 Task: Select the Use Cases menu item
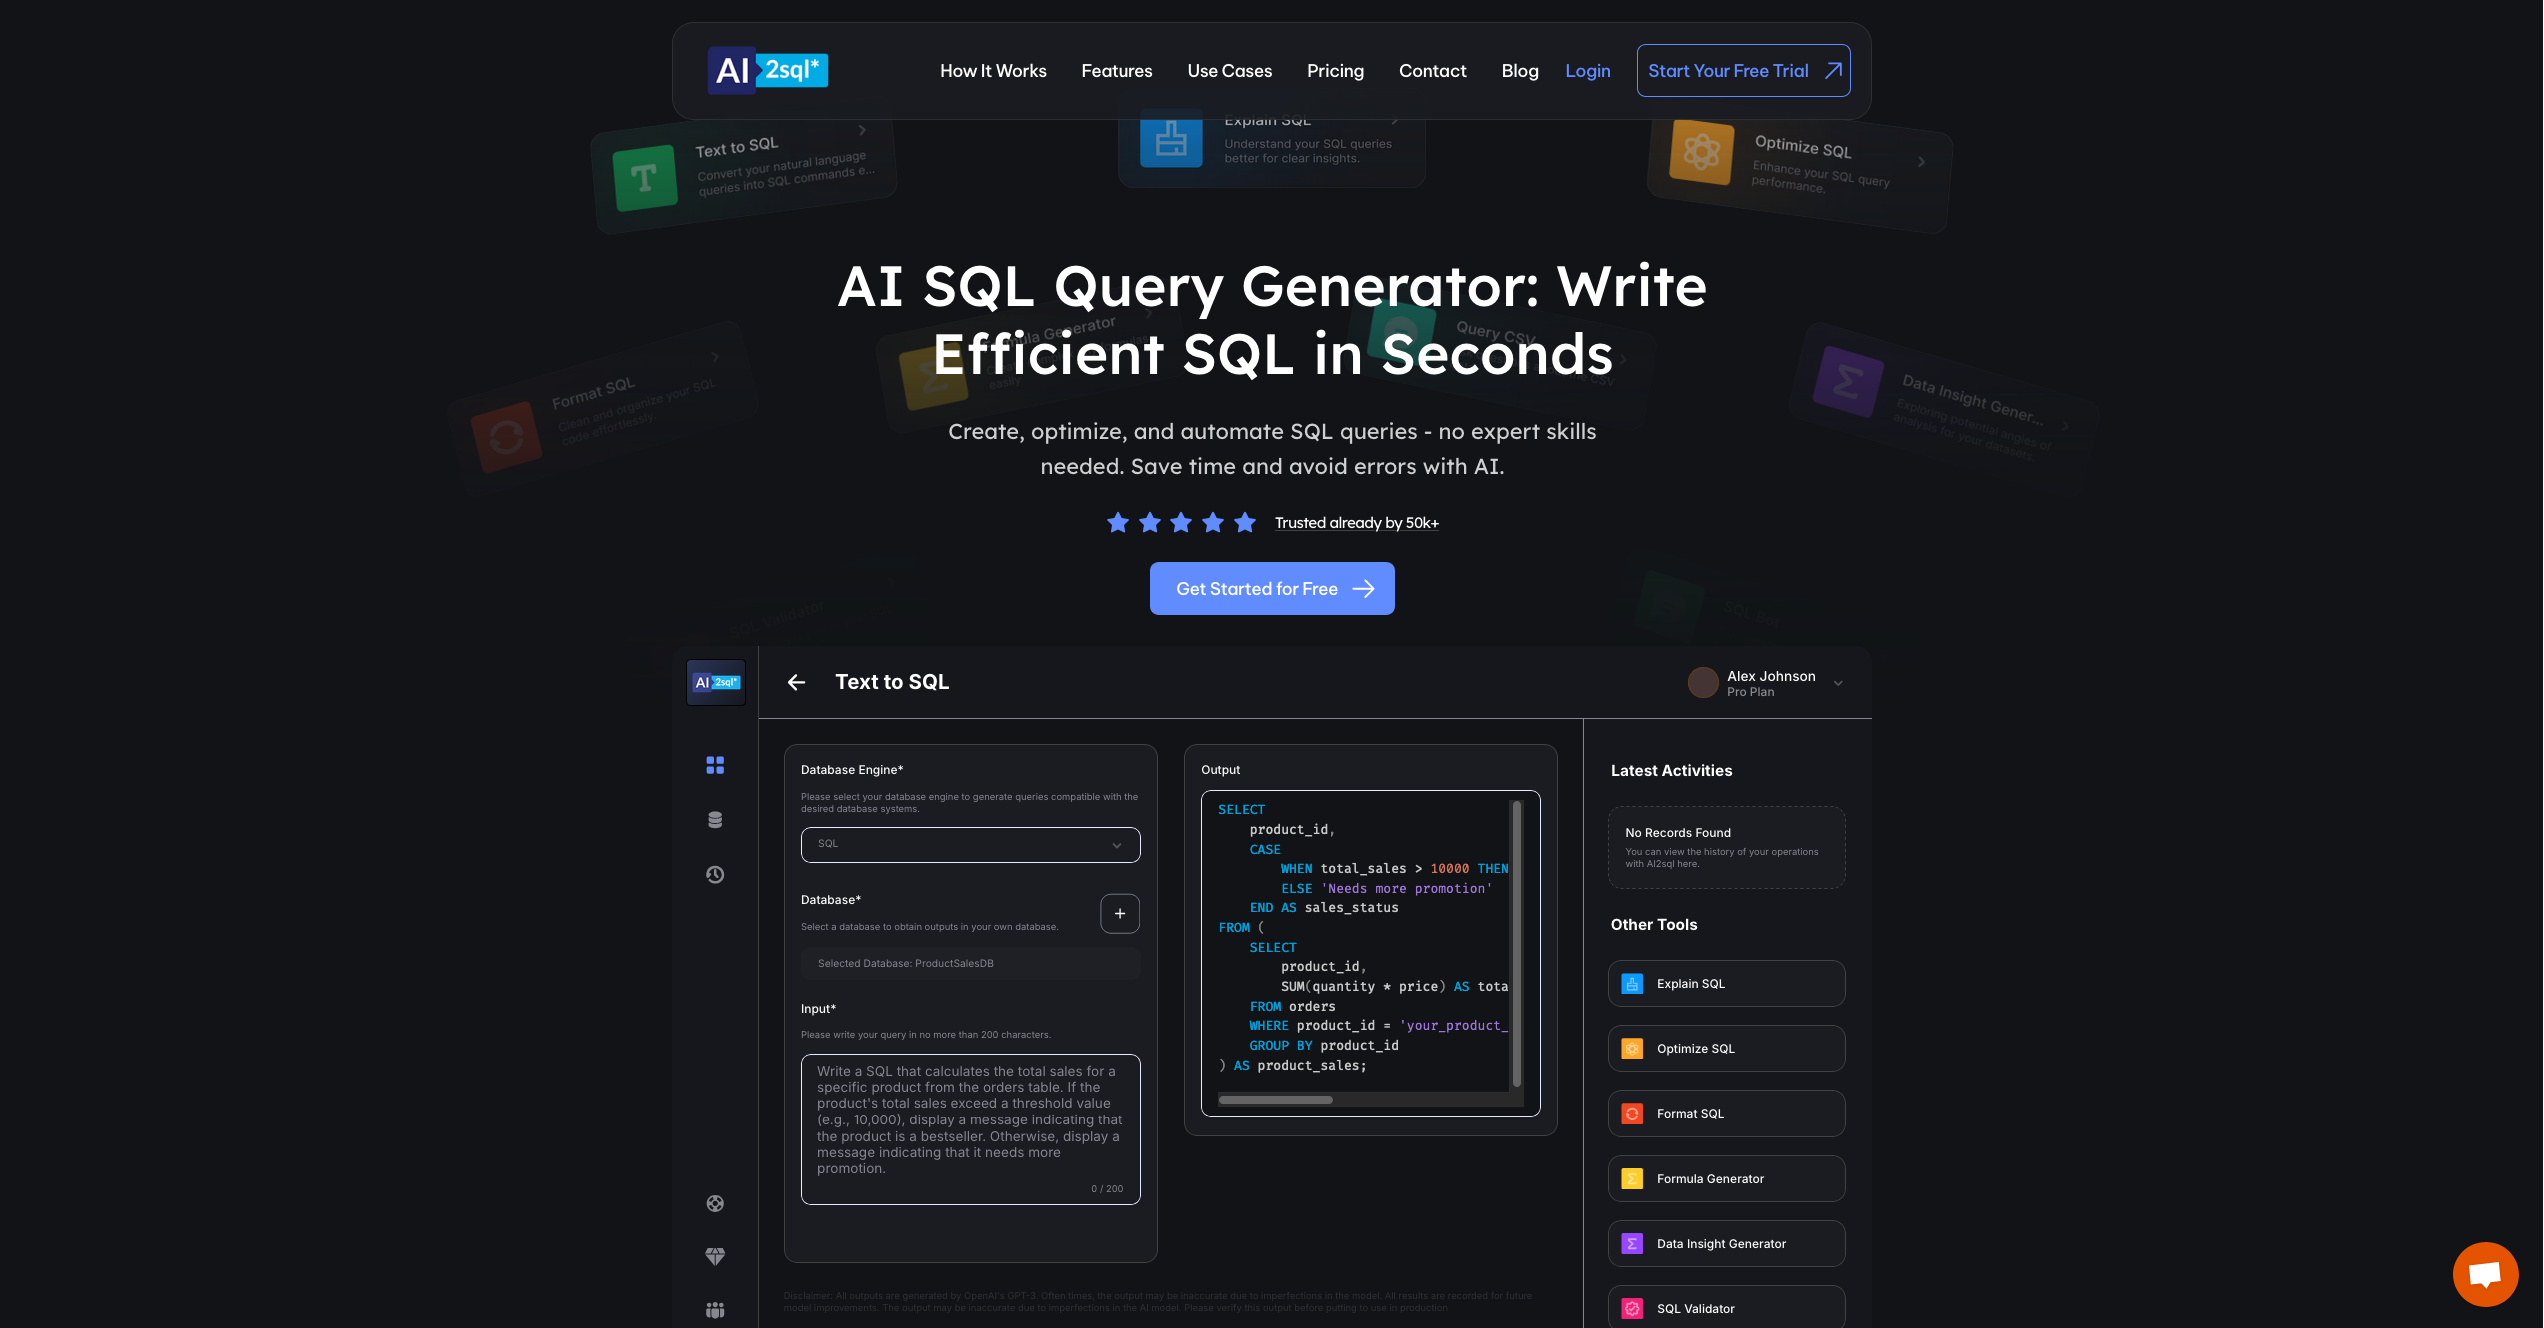(x=1228, y=71)
